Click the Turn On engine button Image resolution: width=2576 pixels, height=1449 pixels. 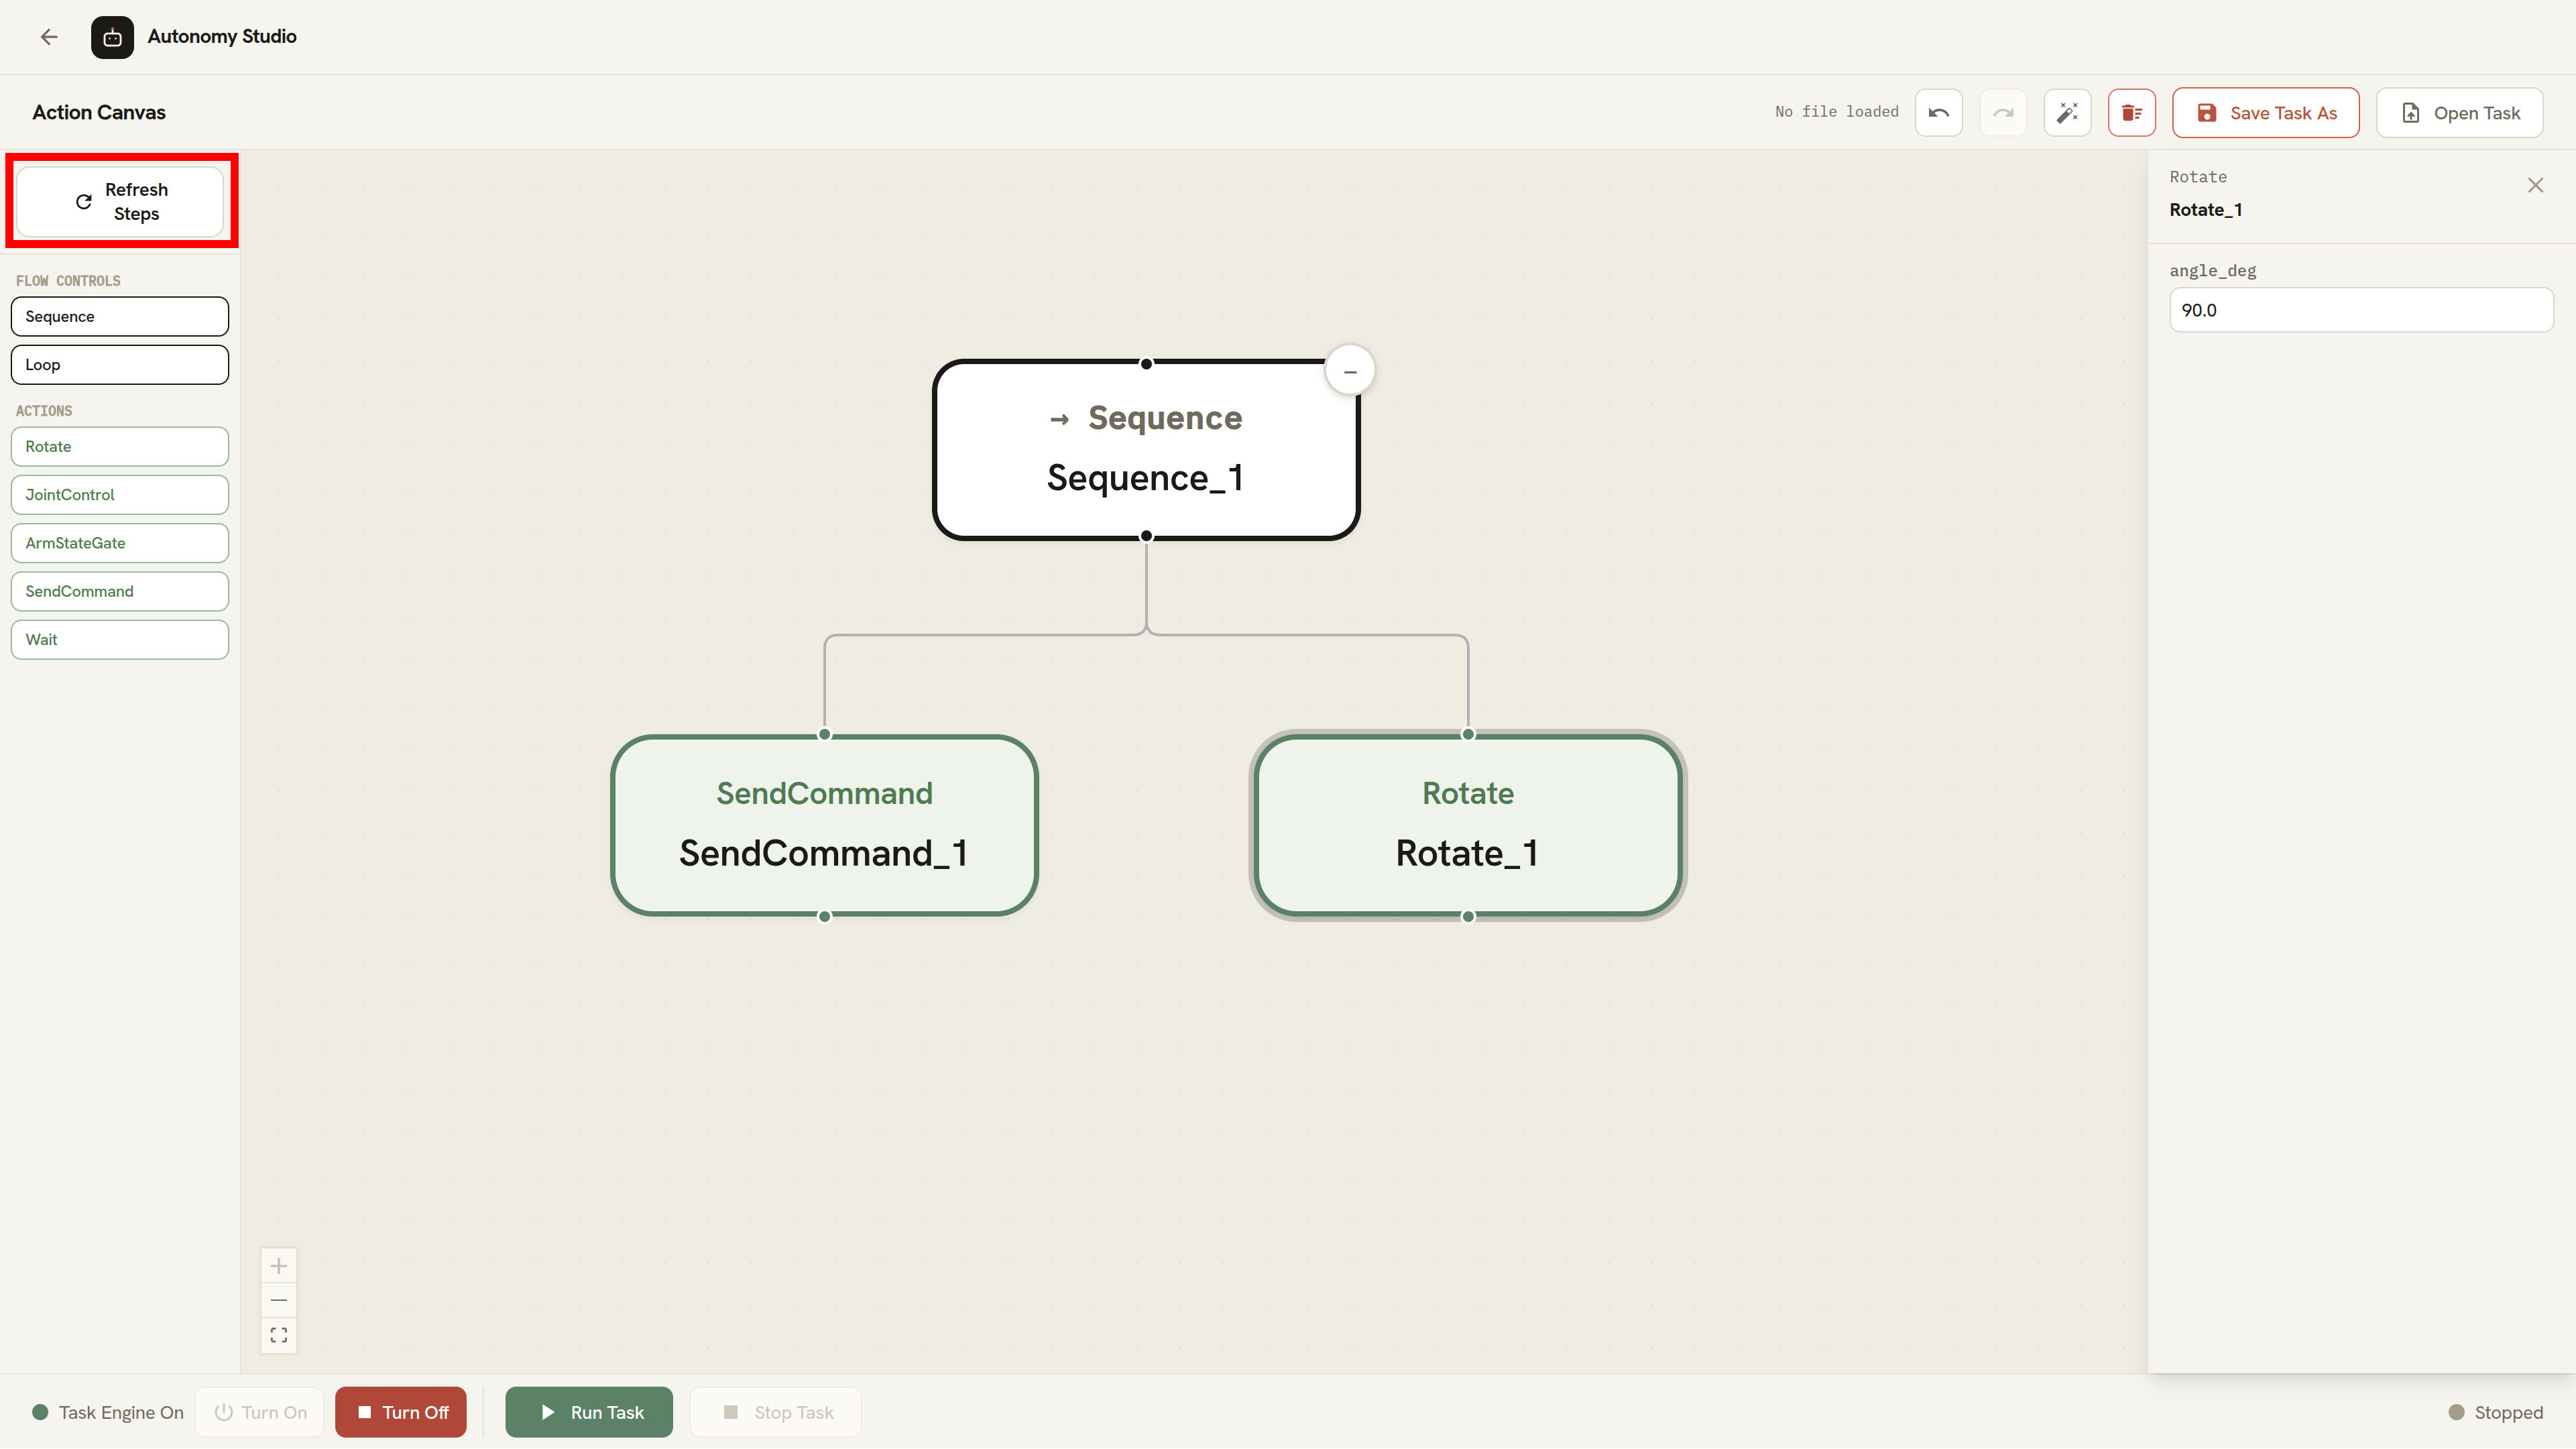click(x=259, y=1412)
